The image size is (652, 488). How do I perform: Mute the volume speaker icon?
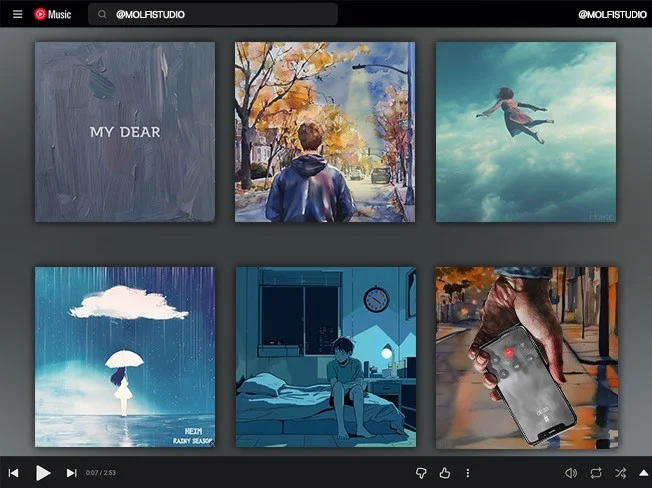coord(571,473)
